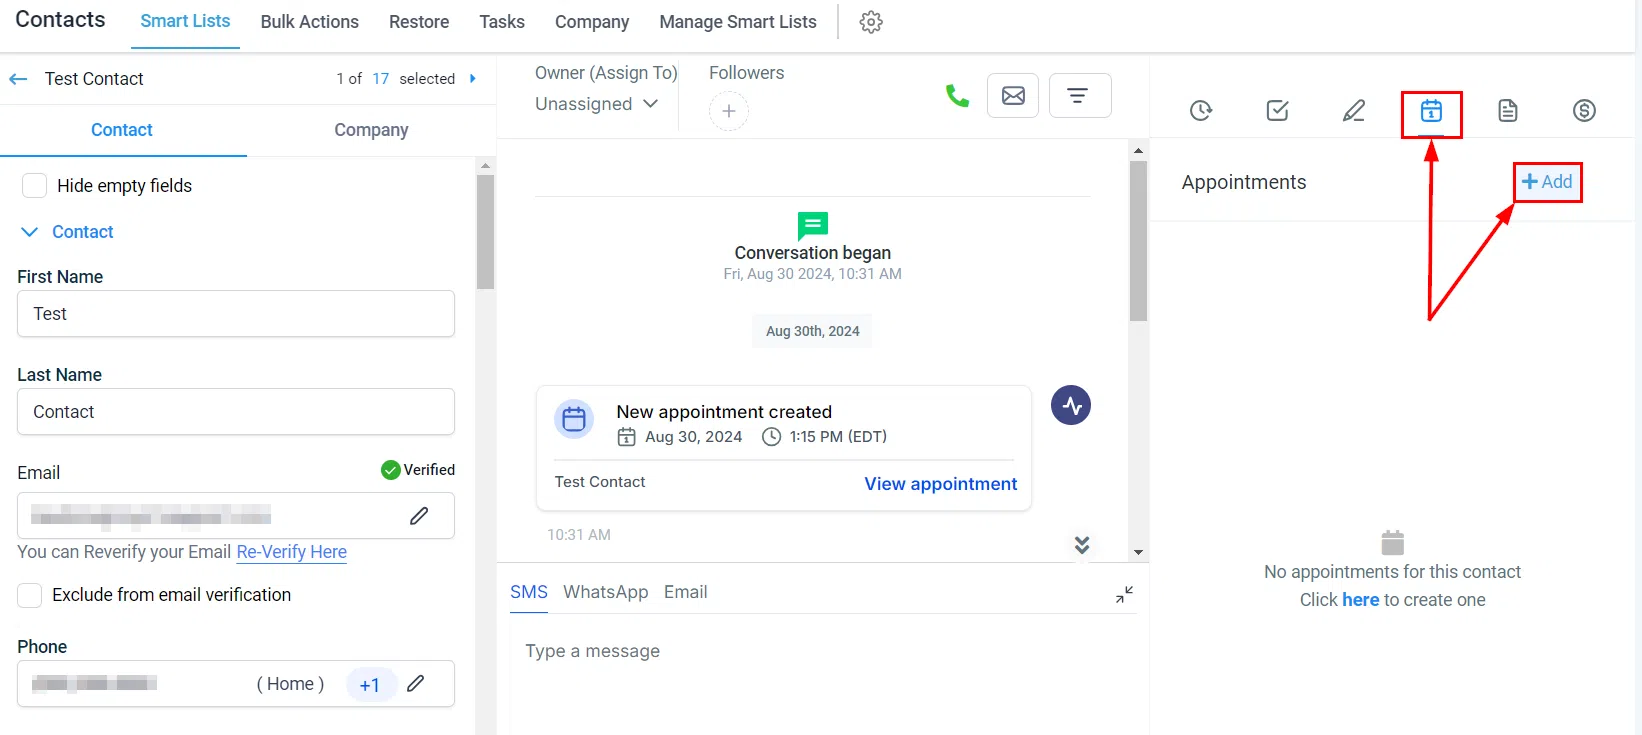Call the contact with the green phone icon
1642x735 pixels.
click(x=957, y=96)
